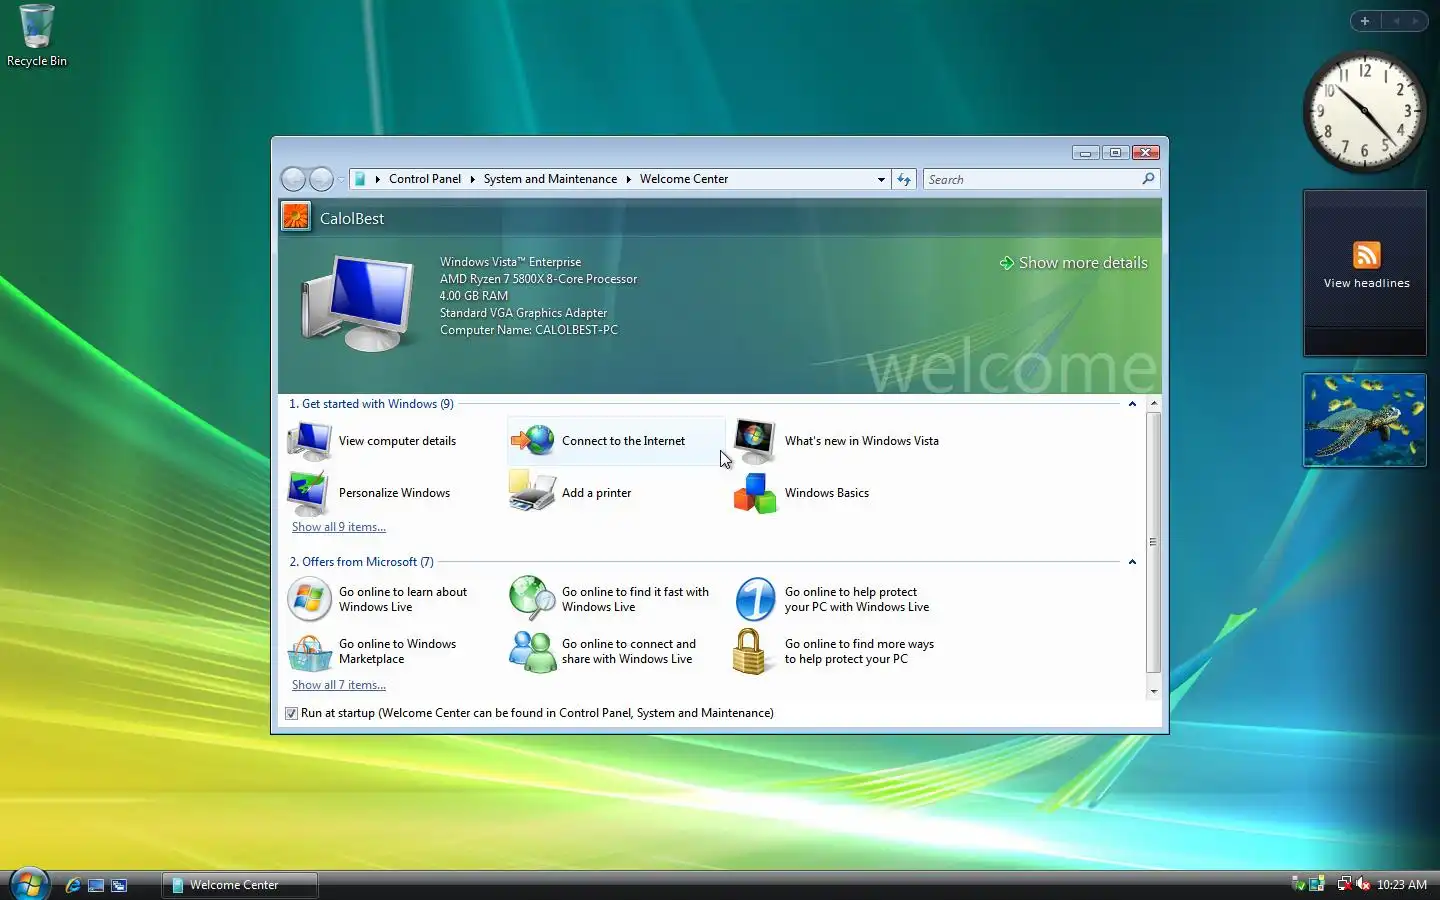Screen dimensions: 1440x900
Task: Click the network disconnected tray icon
Action: coord(1345,884)
